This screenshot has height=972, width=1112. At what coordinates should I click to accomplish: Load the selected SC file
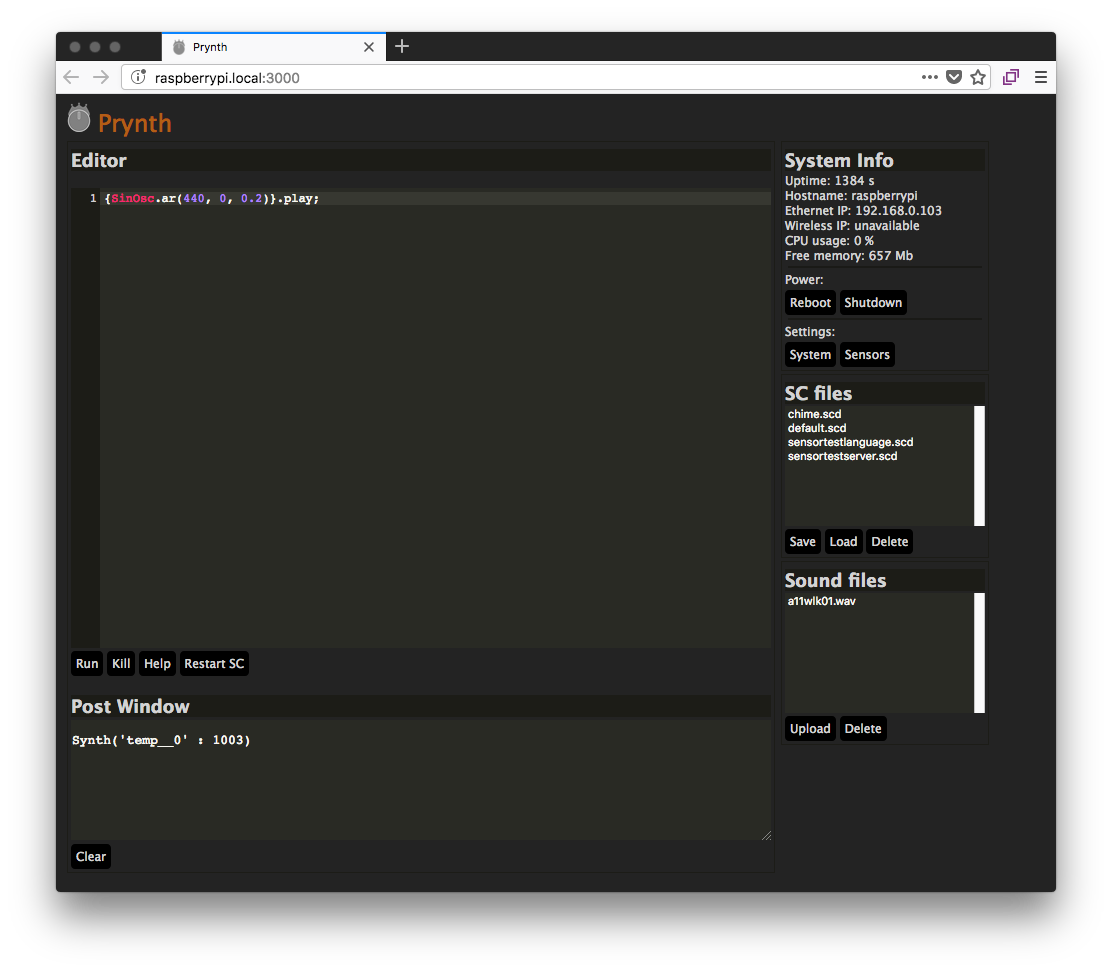(843, 542)
